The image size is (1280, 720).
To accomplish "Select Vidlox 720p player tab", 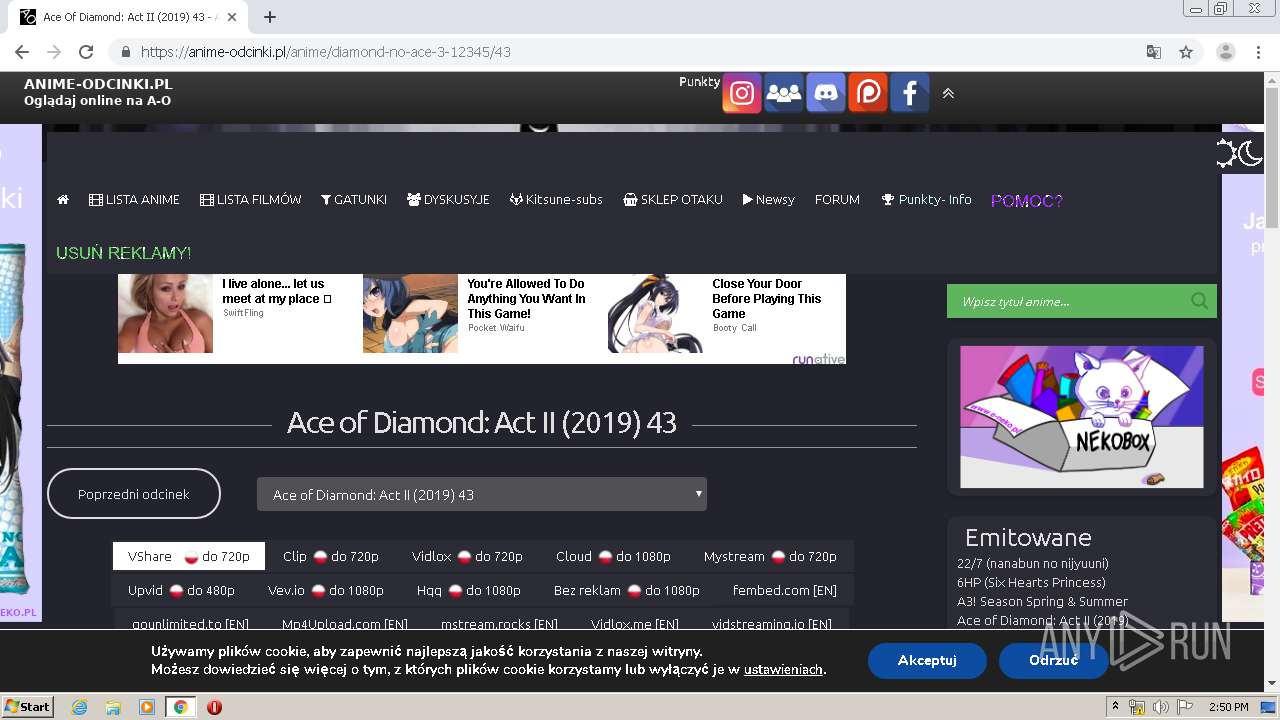I will tap(467, 556).
